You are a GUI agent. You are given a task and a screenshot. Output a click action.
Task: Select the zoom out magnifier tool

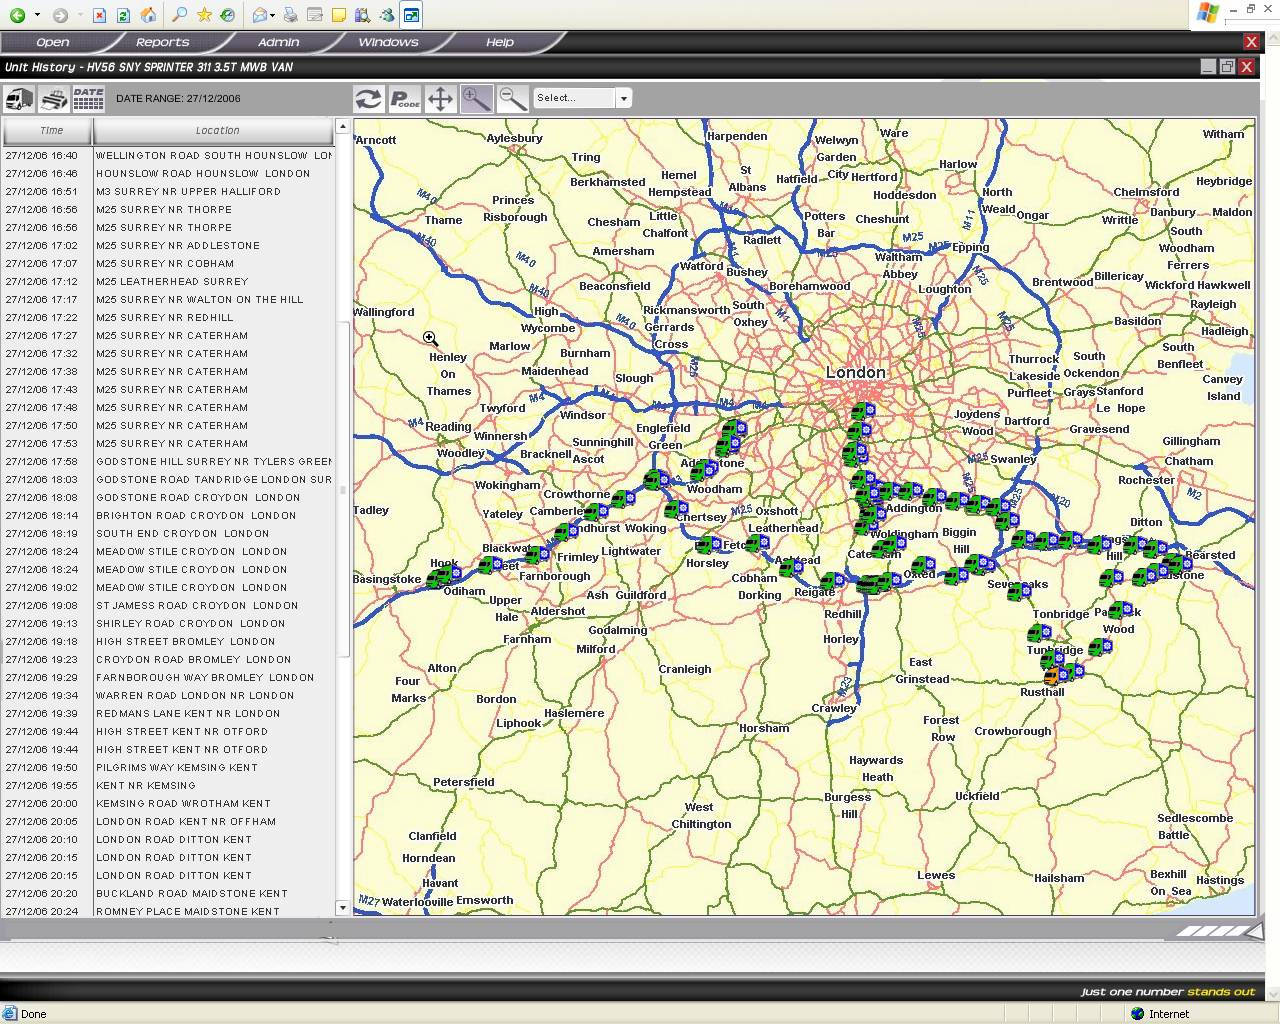512,98
